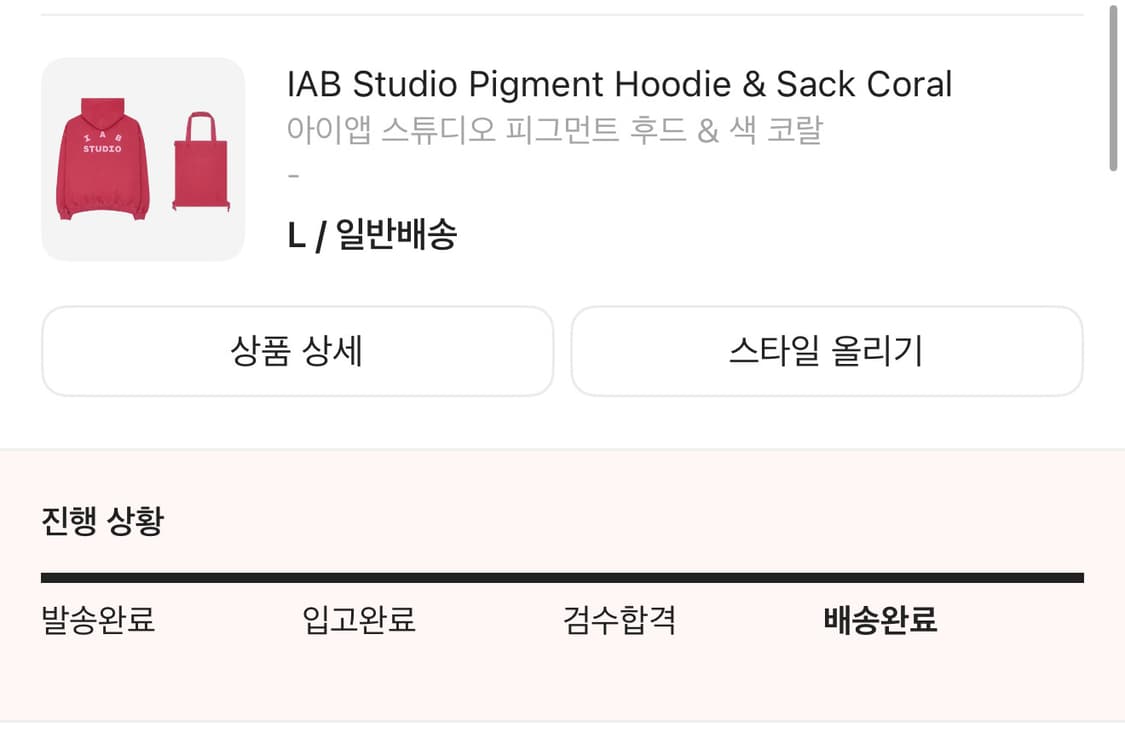The image size is (1125, 750).
Task: Choose the bold 배송완료 progress step
Action: (x=880, y=620)
